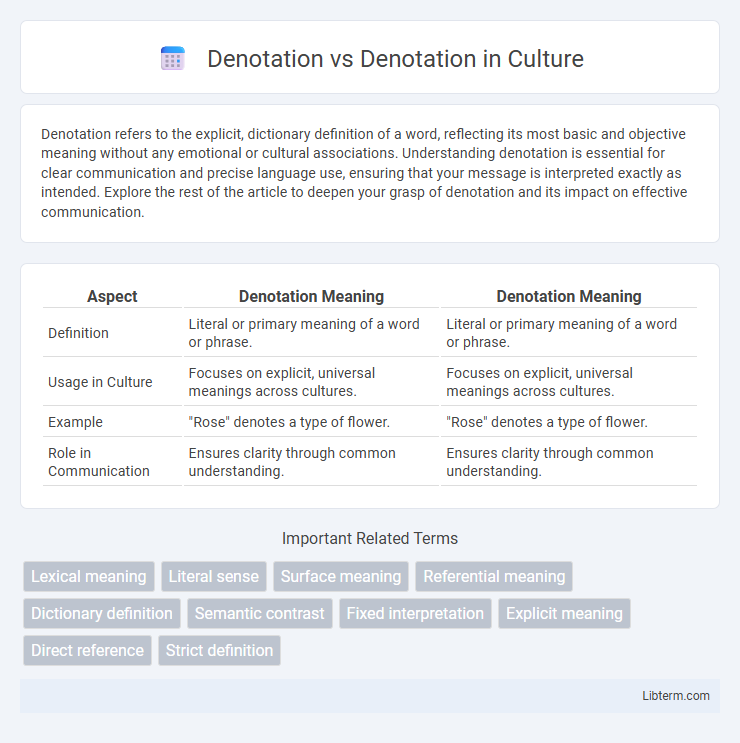Click the 'Denotation vs Denotation in Culture' title

click(395, 59)
